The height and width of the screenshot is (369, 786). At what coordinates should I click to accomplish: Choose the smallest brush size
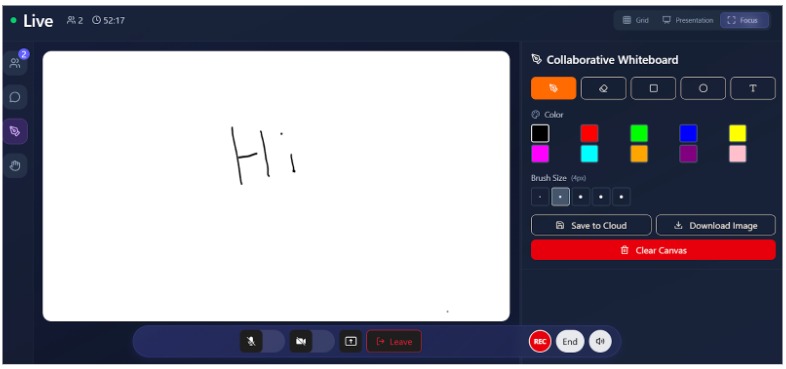(540, 197)
